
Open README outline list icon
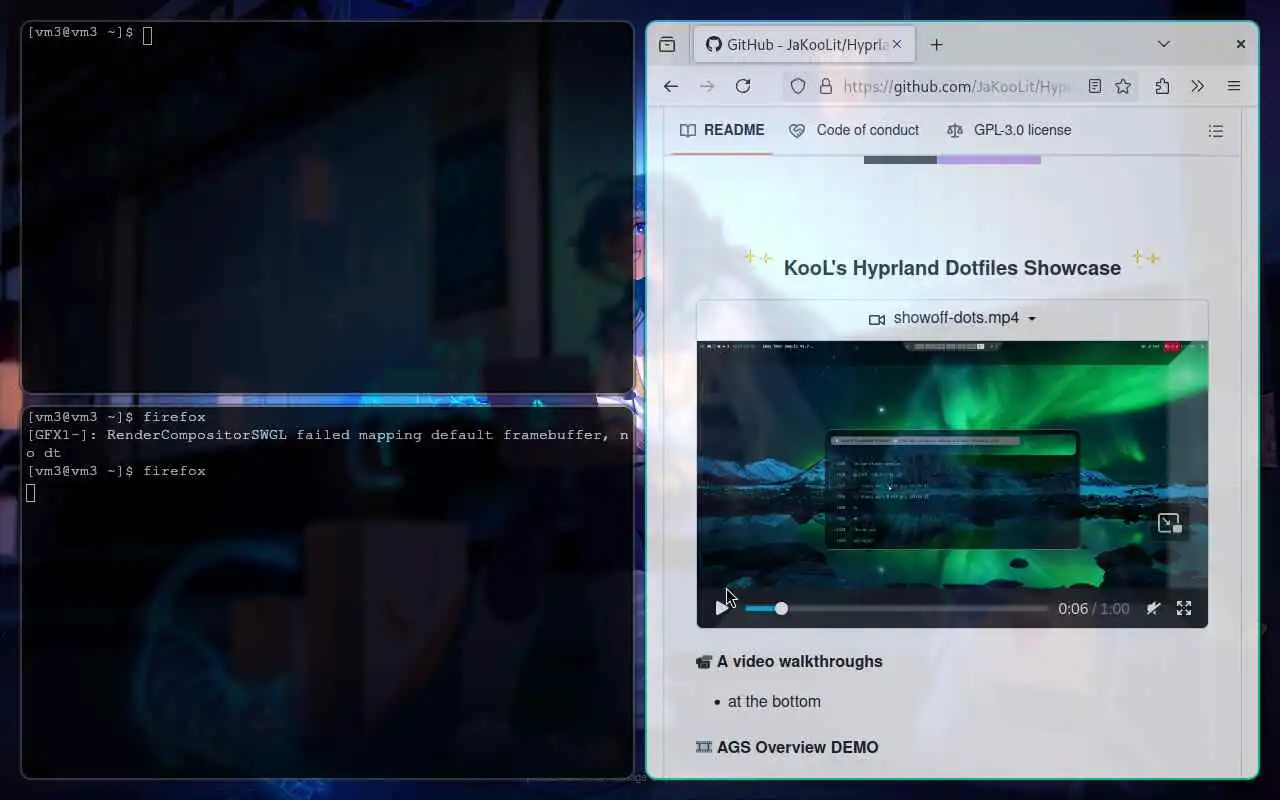[x=1216, y=131]
